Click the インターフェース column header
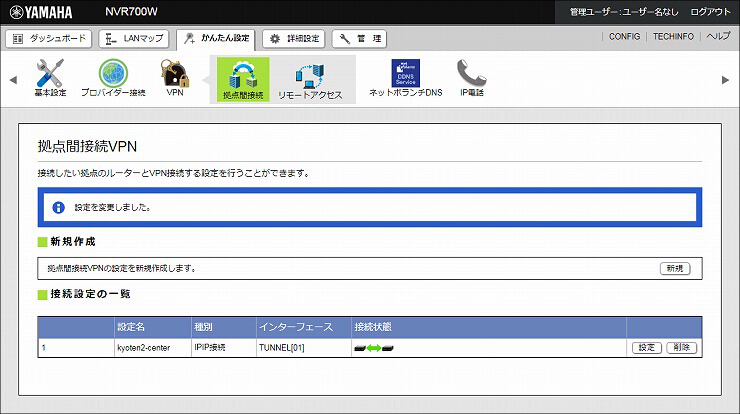 pos(304,327)
